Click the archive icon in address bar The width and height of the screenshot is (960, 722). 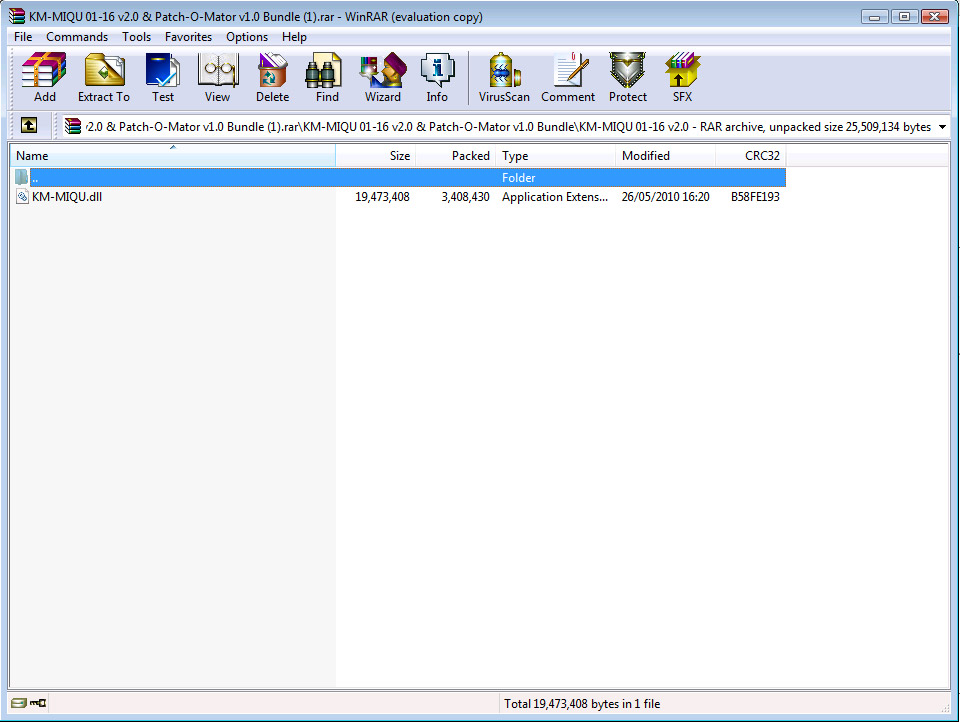73,126
